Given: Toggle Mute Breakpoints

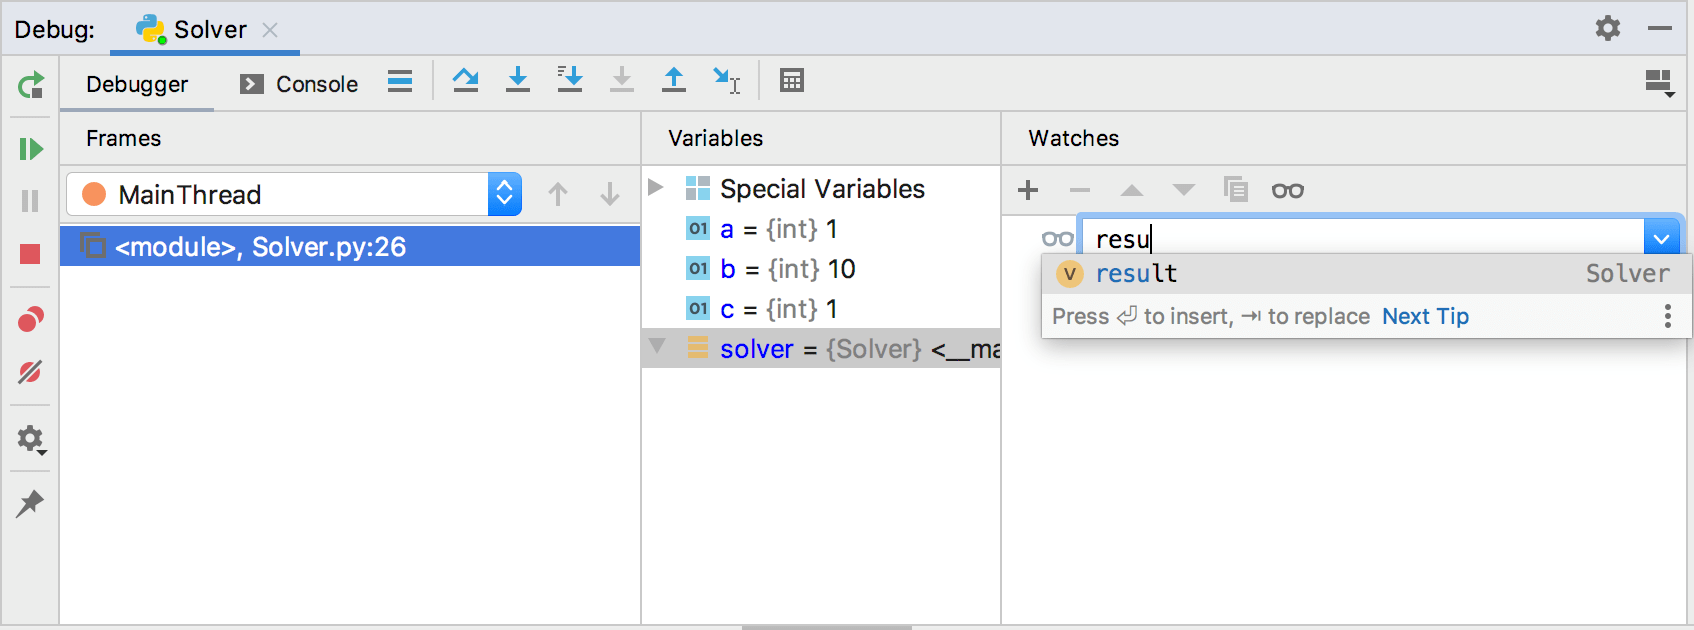Looking at the screenshot, I should [30, 372].
